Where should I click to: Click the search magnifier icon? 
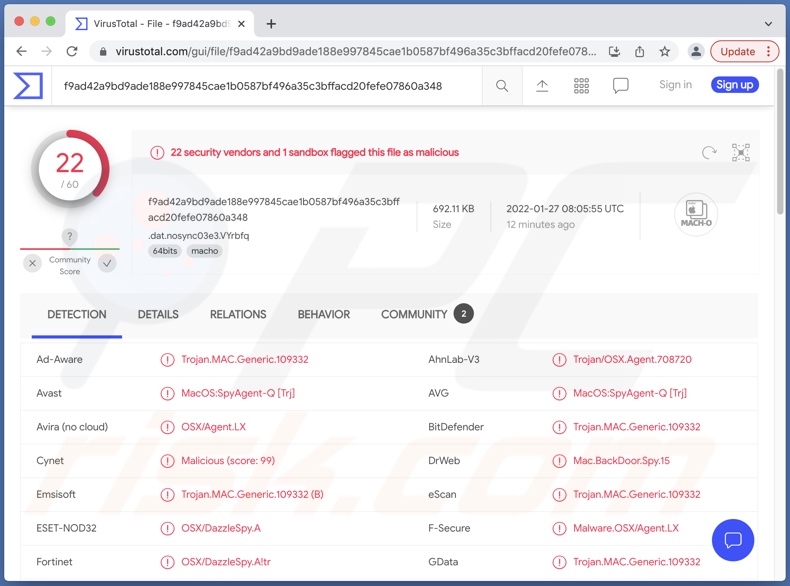pos(502,86)
